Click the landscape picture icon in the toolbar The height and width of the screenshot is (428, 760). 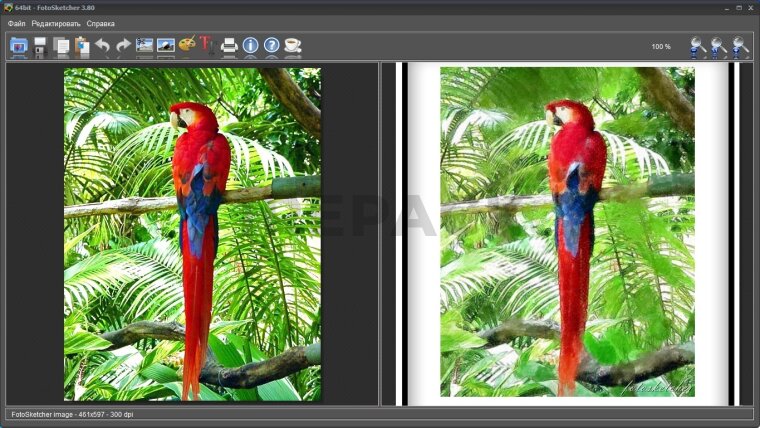click(166, 45)
